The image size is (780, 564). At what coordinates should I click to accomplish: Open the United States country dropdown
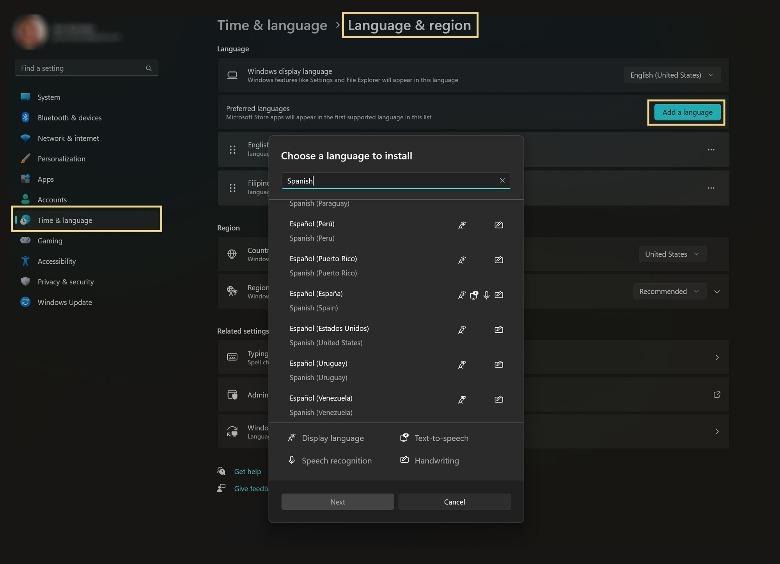672,254
